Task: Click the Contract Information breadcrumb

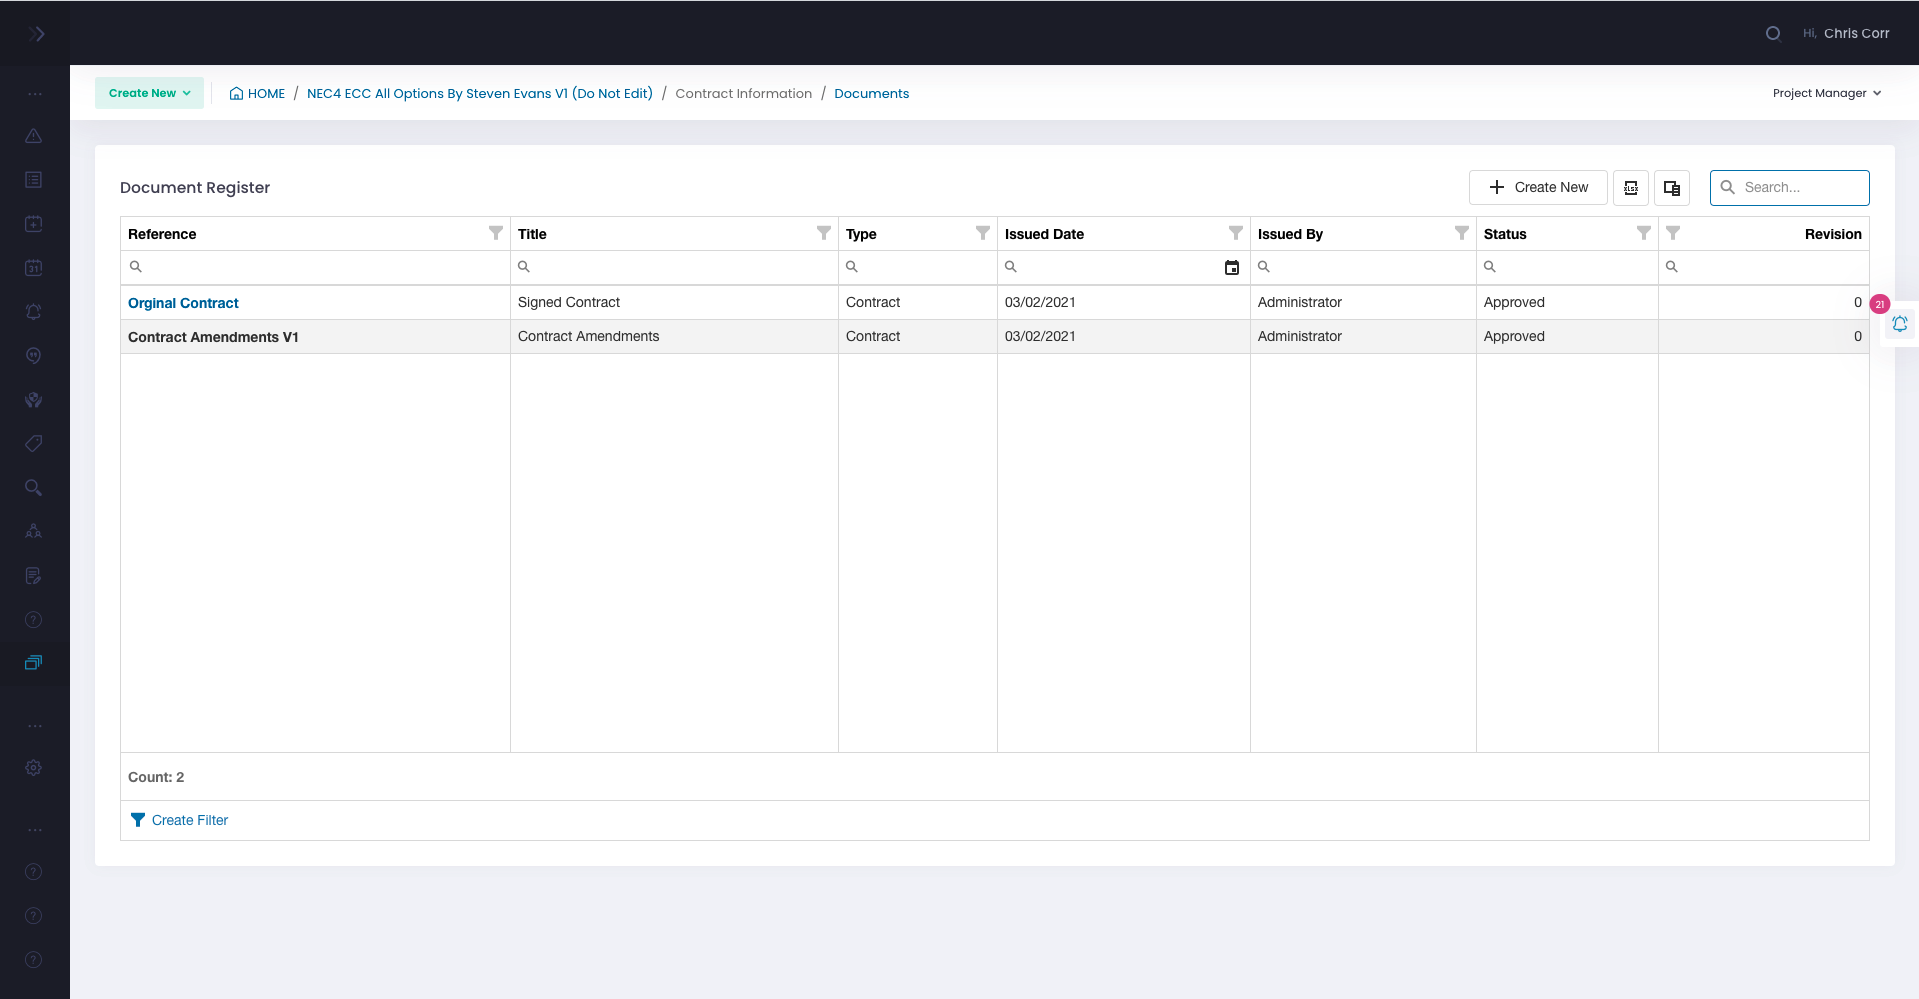Action: pos(743,93)
